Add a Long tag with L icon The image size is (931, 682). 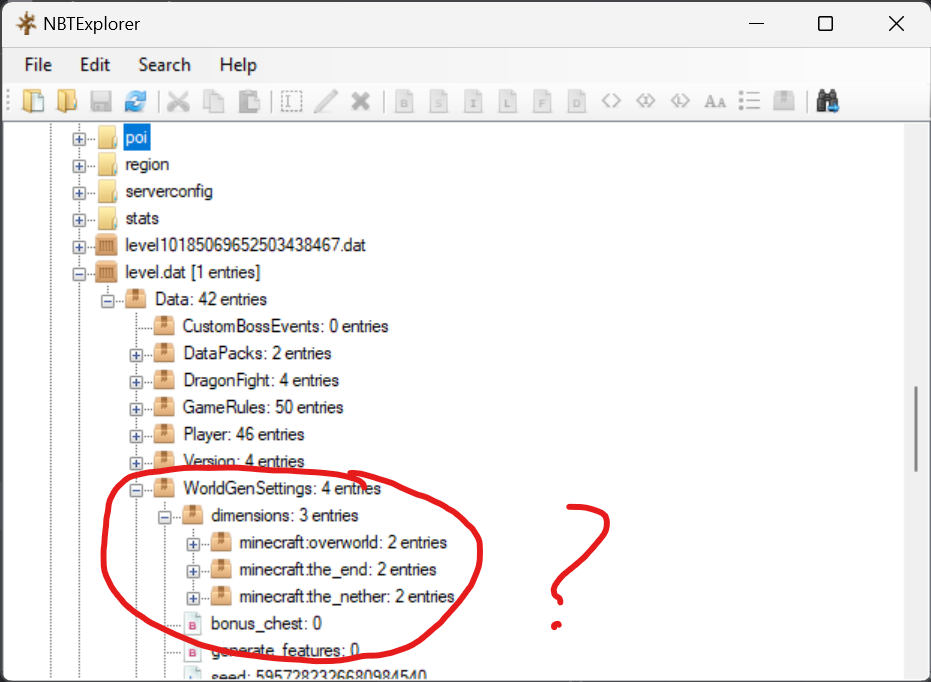[x=507, y=101]
